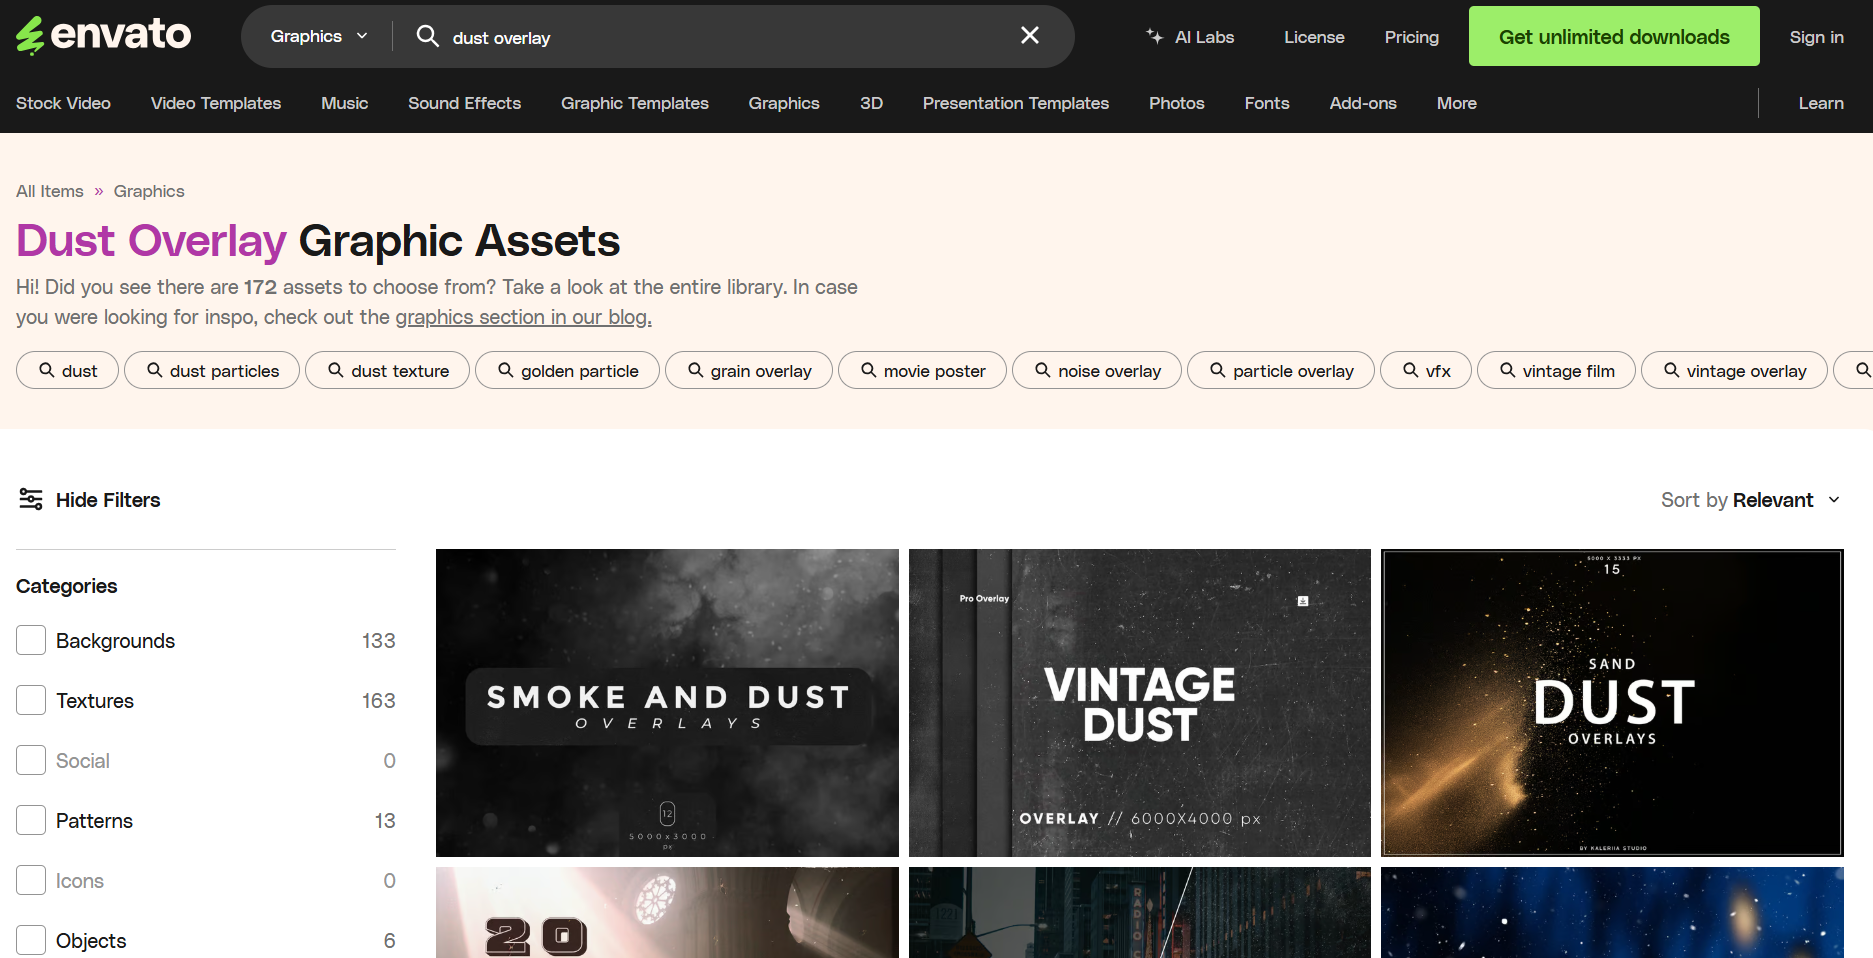Clear the search query with the X icon
This screenshot has height=958, width=1873.
[1029, 35]
